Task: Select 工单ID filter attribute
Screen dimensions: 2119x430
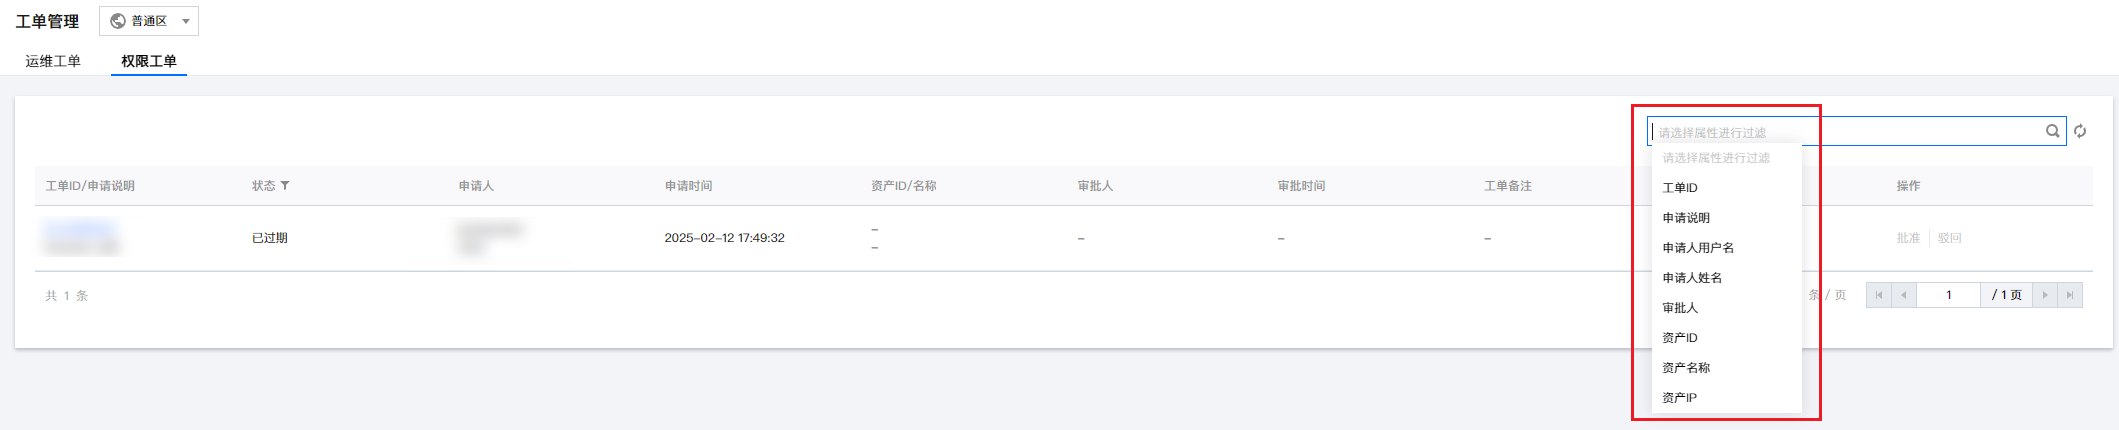Action: [1680, 188]
